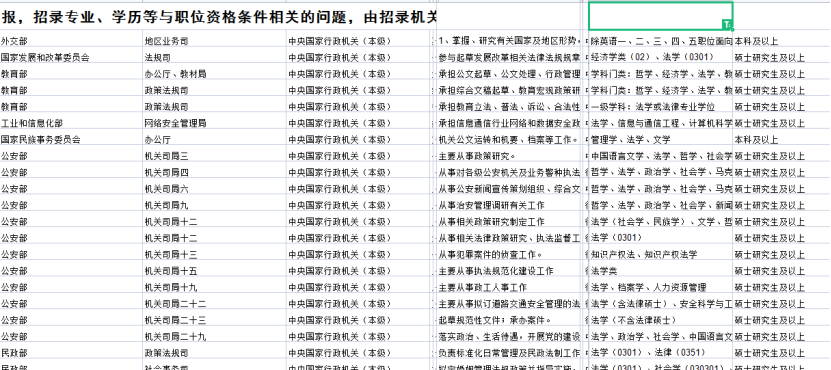The height and width of the screenshot is (370, 831).
Task: Click the 法学类 cell
Action: pos(661,271)
